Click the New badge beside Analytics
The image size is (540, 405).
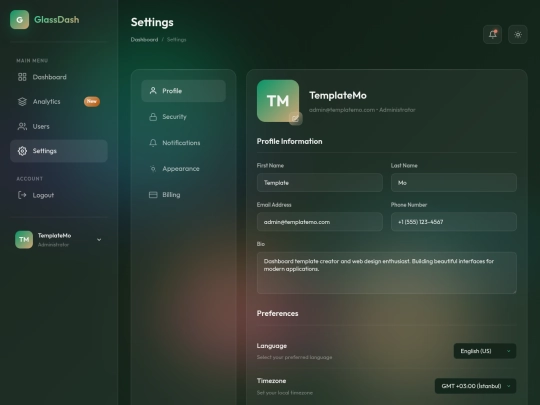92,101
